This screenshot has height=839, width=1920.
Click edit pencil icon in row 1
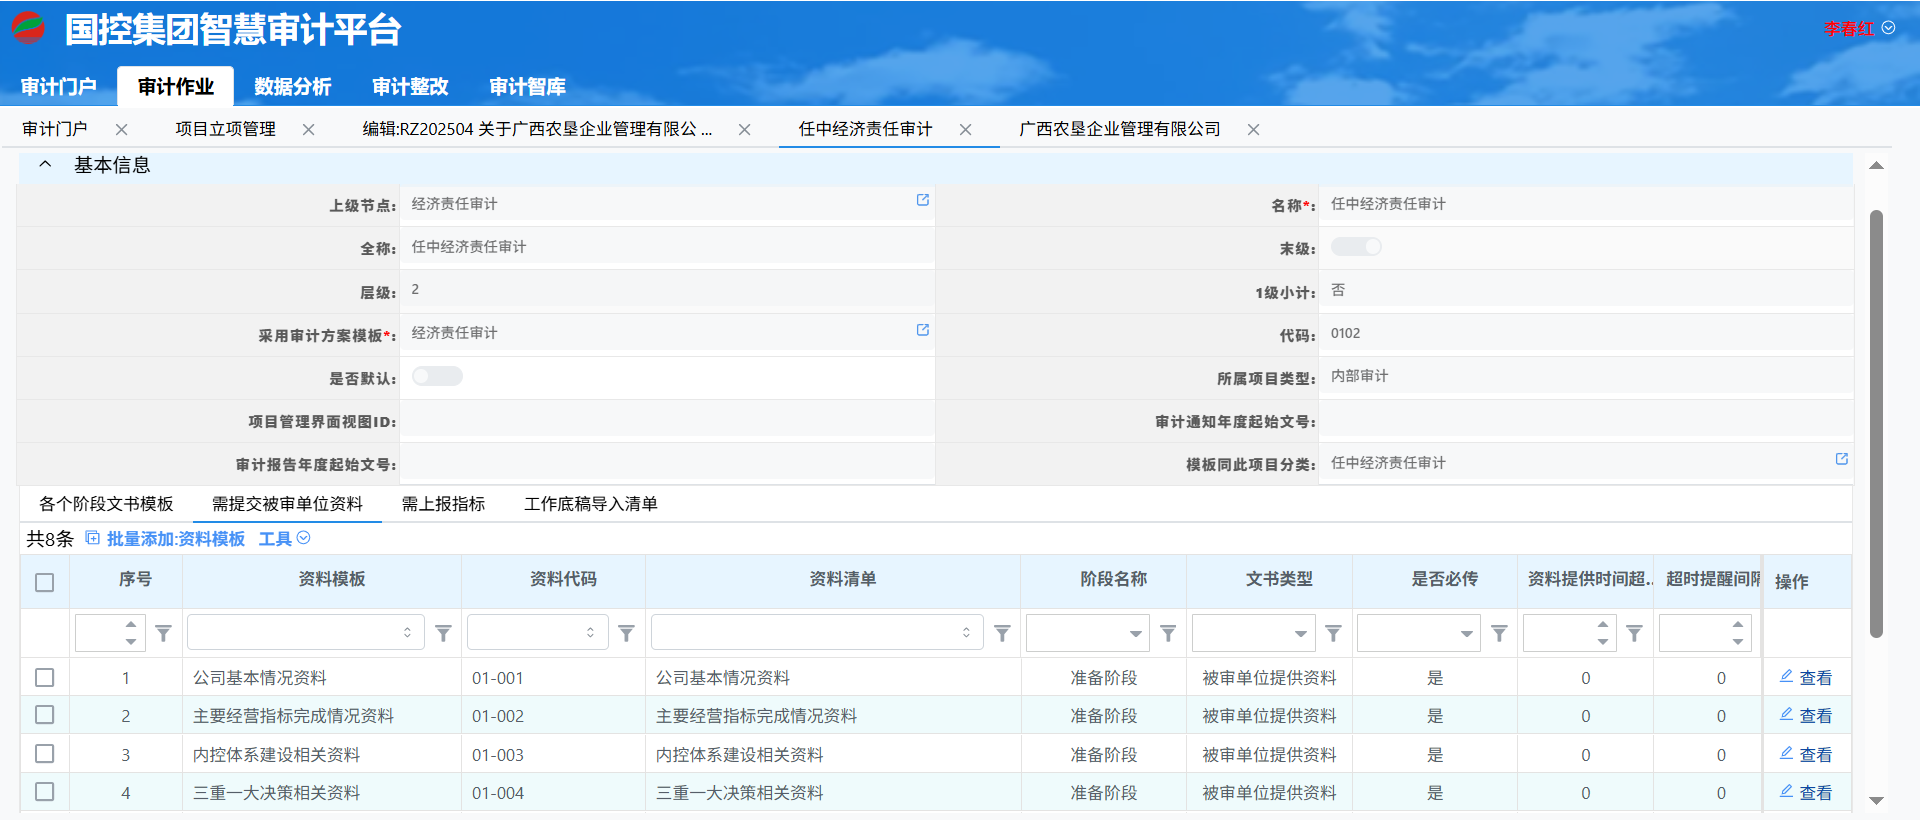[x=1786, y=677]
